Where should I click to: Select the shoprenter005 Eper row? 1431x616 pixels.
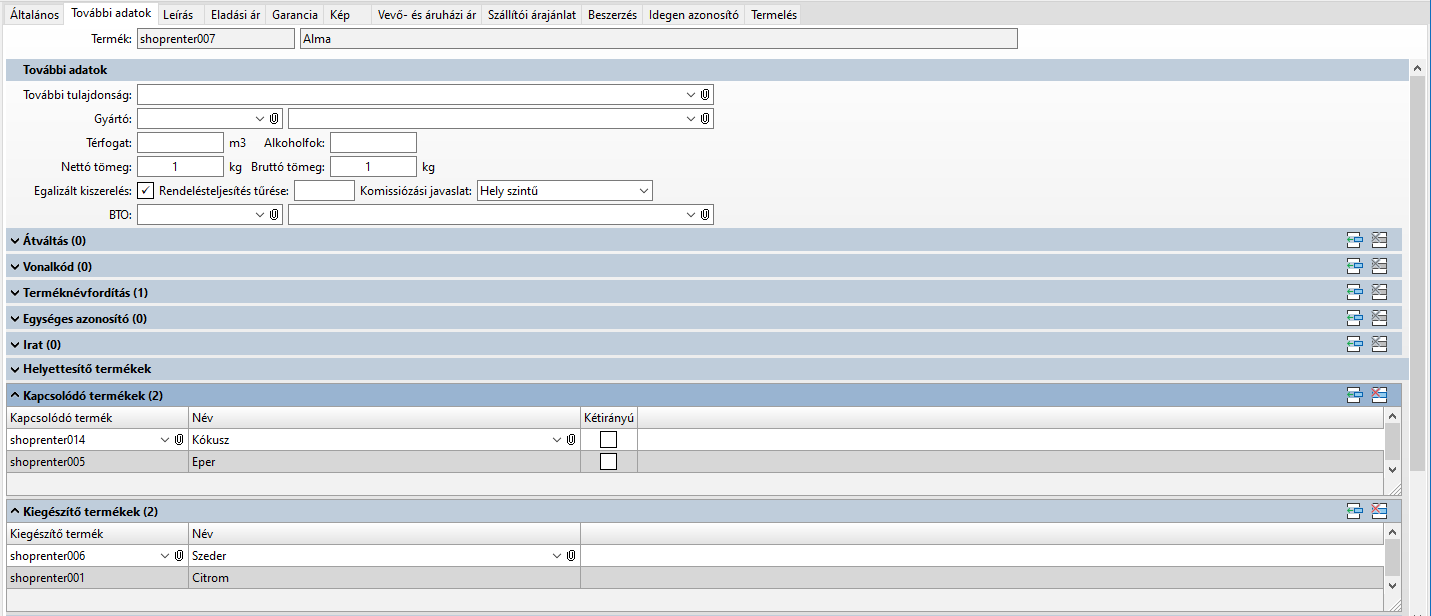[695, 462]
